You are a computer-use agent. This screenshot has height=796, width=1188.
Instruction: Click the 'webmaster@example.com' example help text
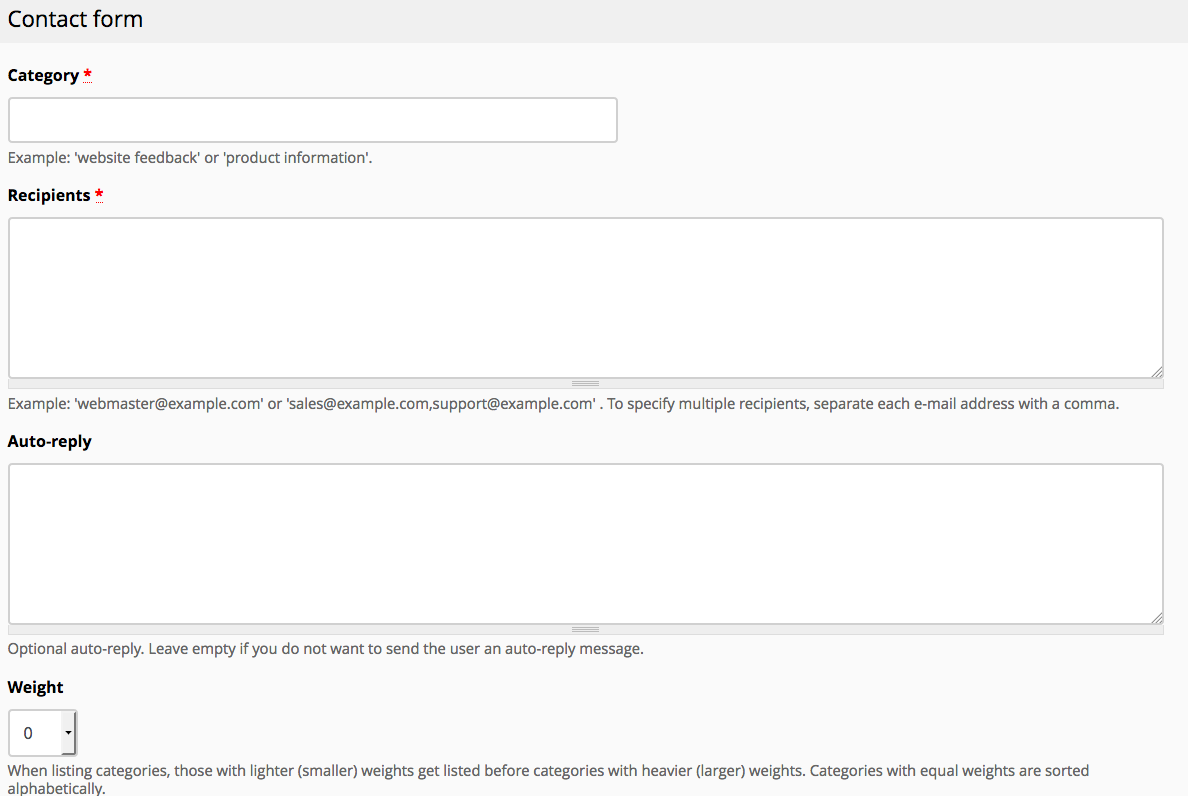[563, 404]
